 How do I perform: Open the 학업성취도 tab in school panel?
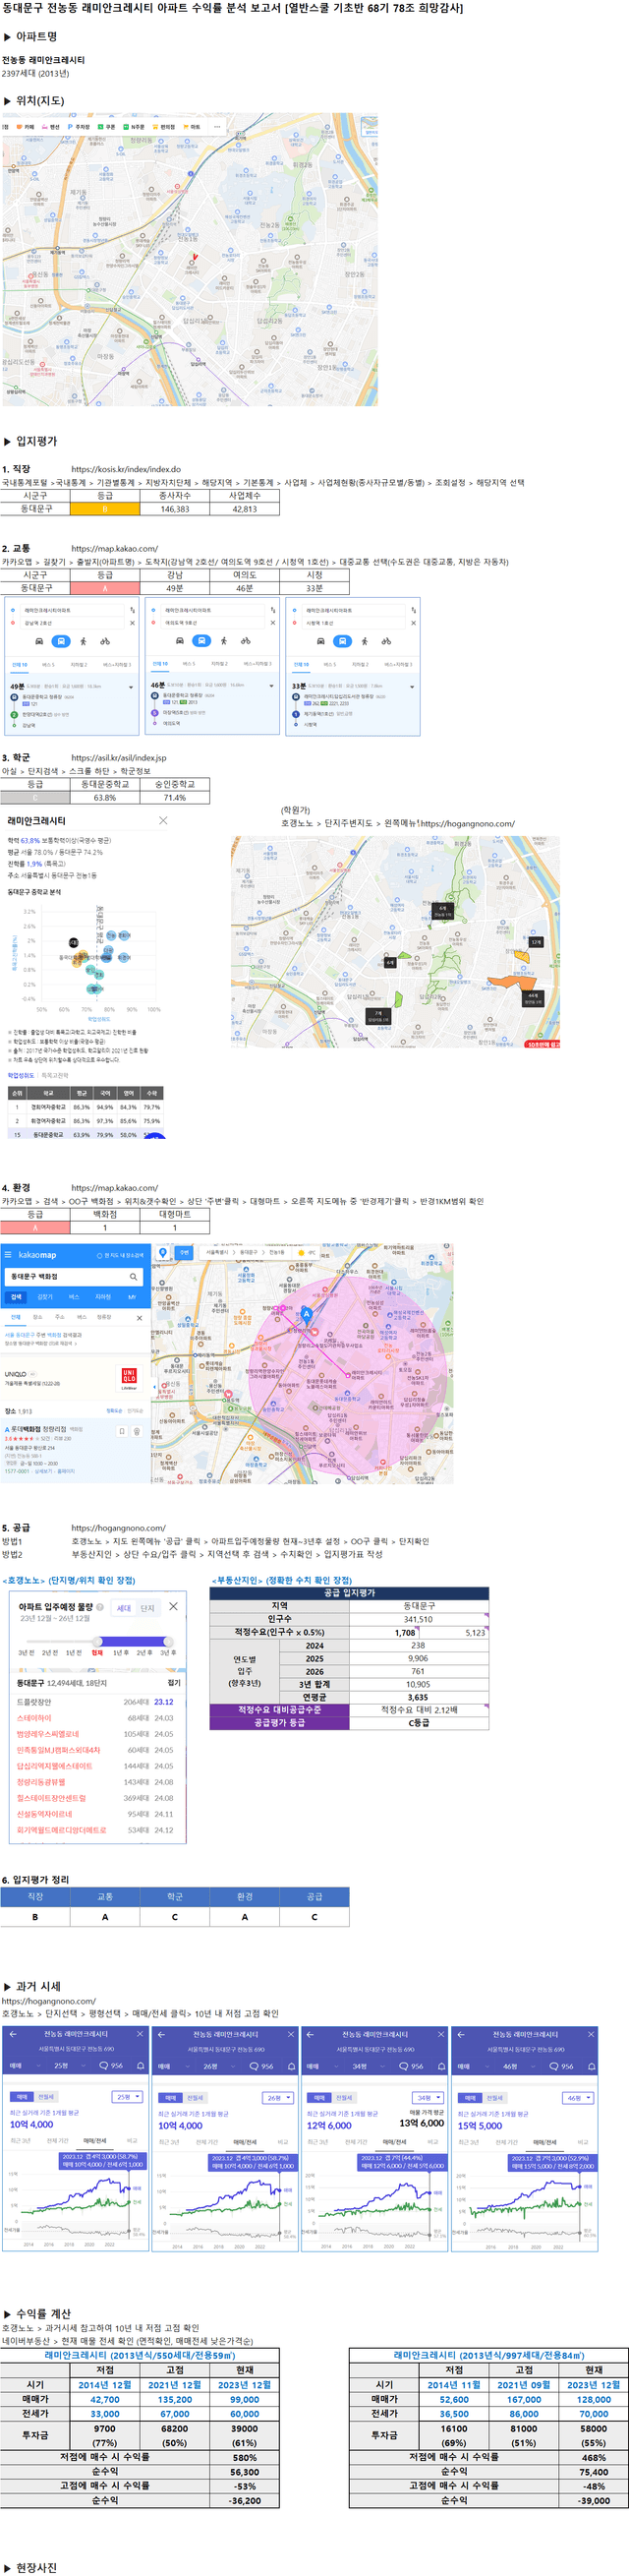click(x=20, y=1075)
